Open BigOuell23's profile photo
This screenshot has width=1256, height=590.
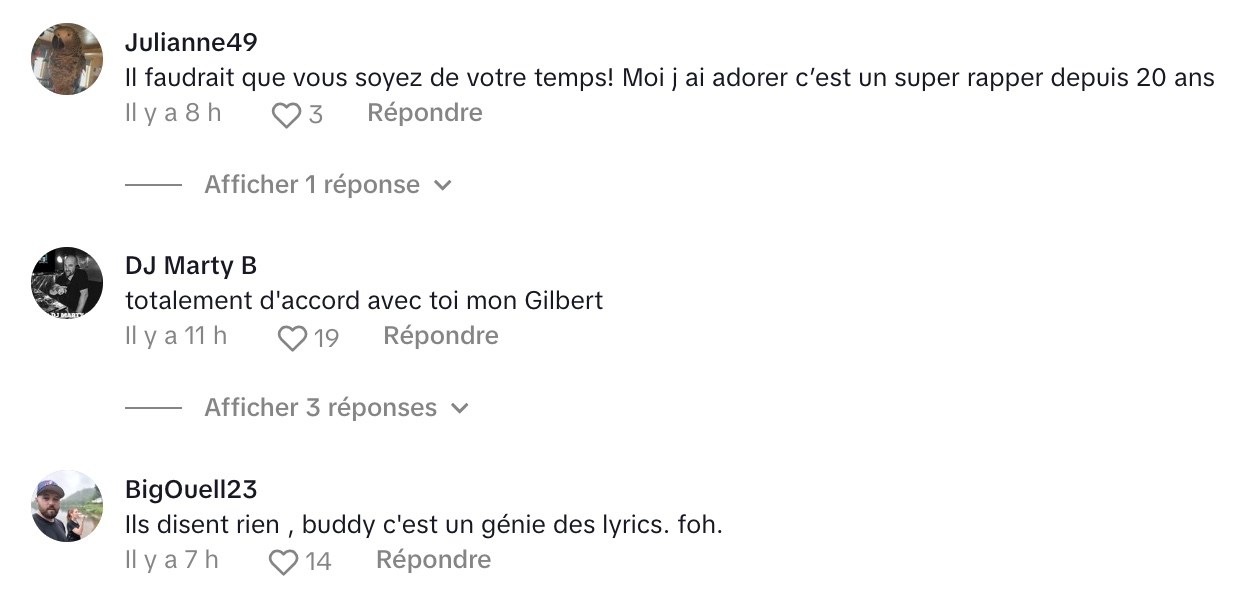[x=67, y=506]
